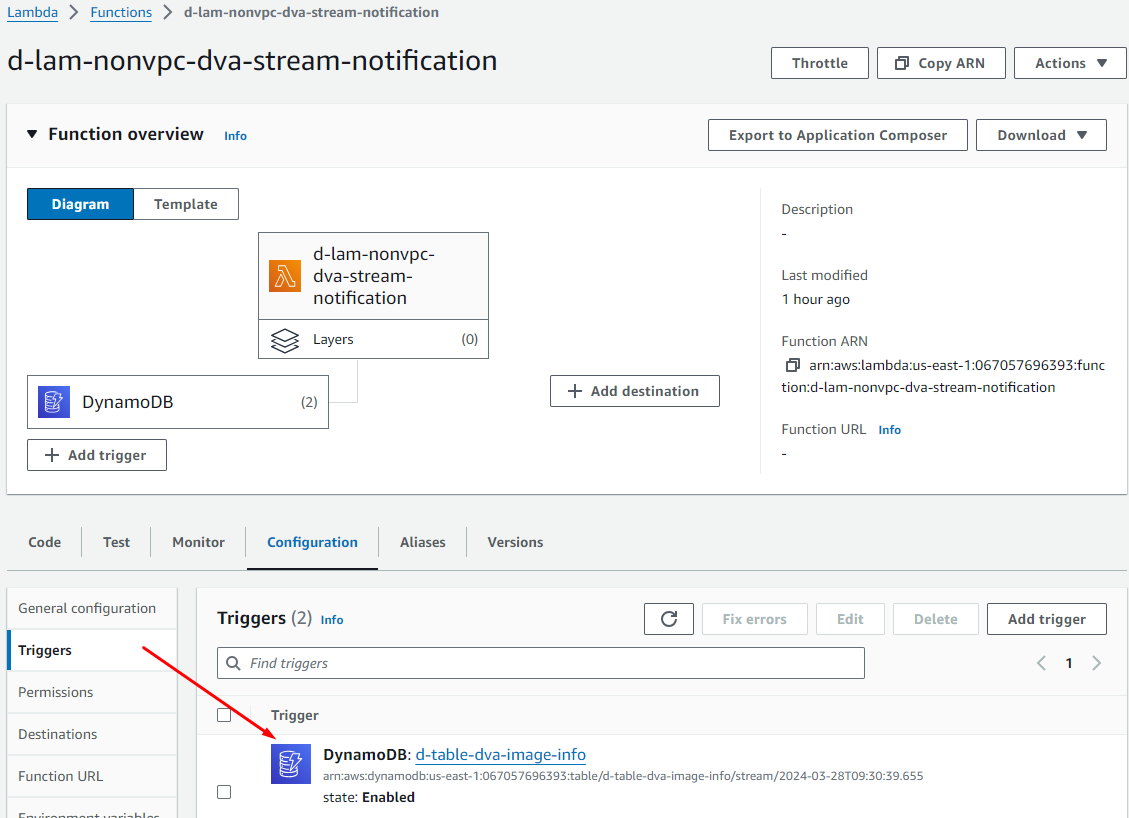The width and height of the screenshot is (1129, 818).
Task: Switch to Template view
Action: click(x=186, y=204)
